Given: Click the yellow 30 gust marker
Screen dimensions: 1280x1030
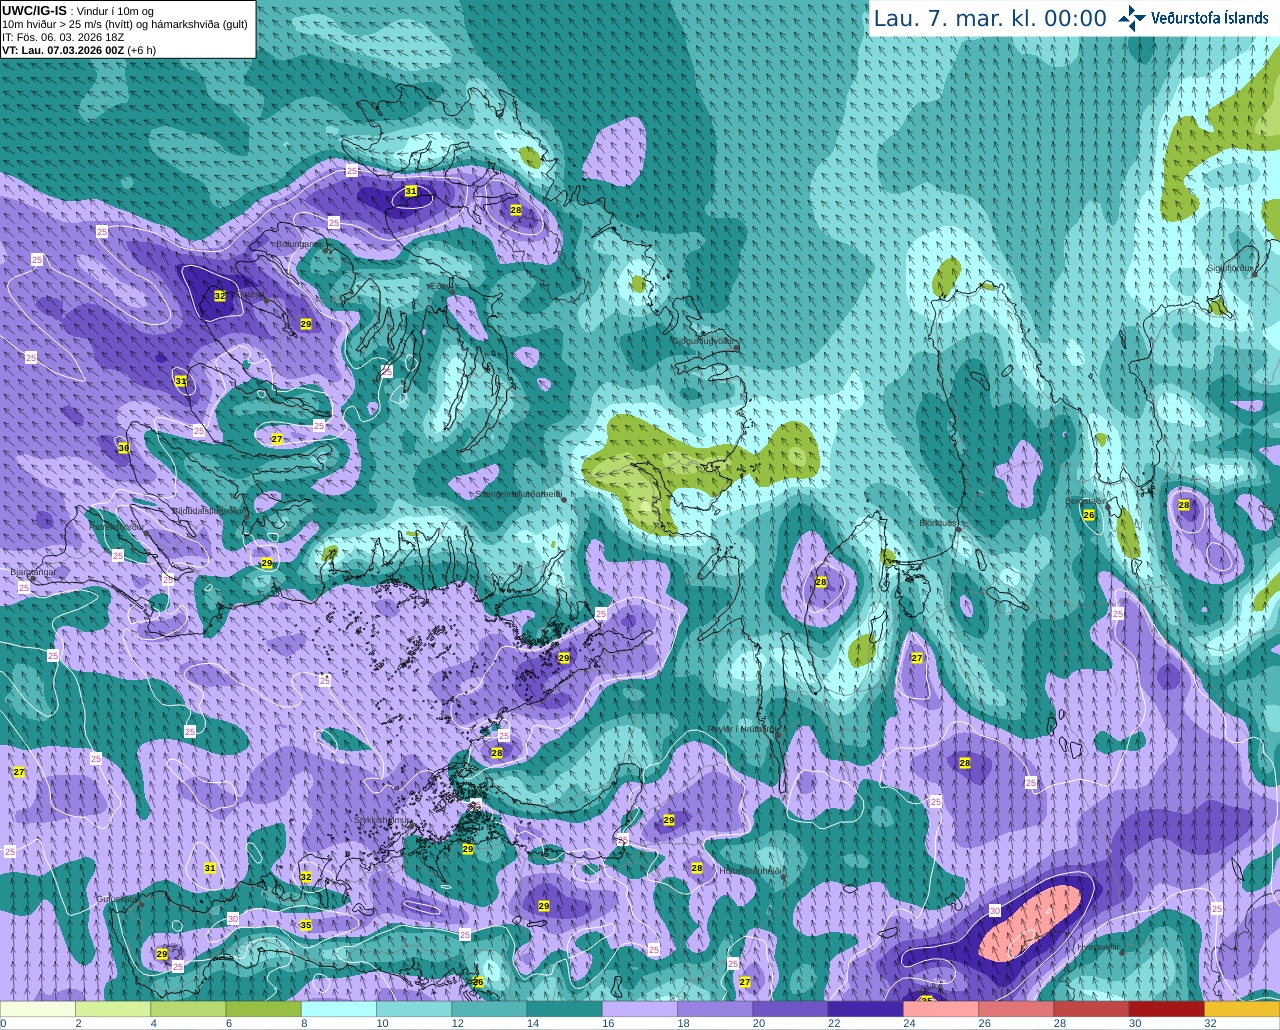Looking at the screenshot, I should pyautogui.click(x=123, y=448).
